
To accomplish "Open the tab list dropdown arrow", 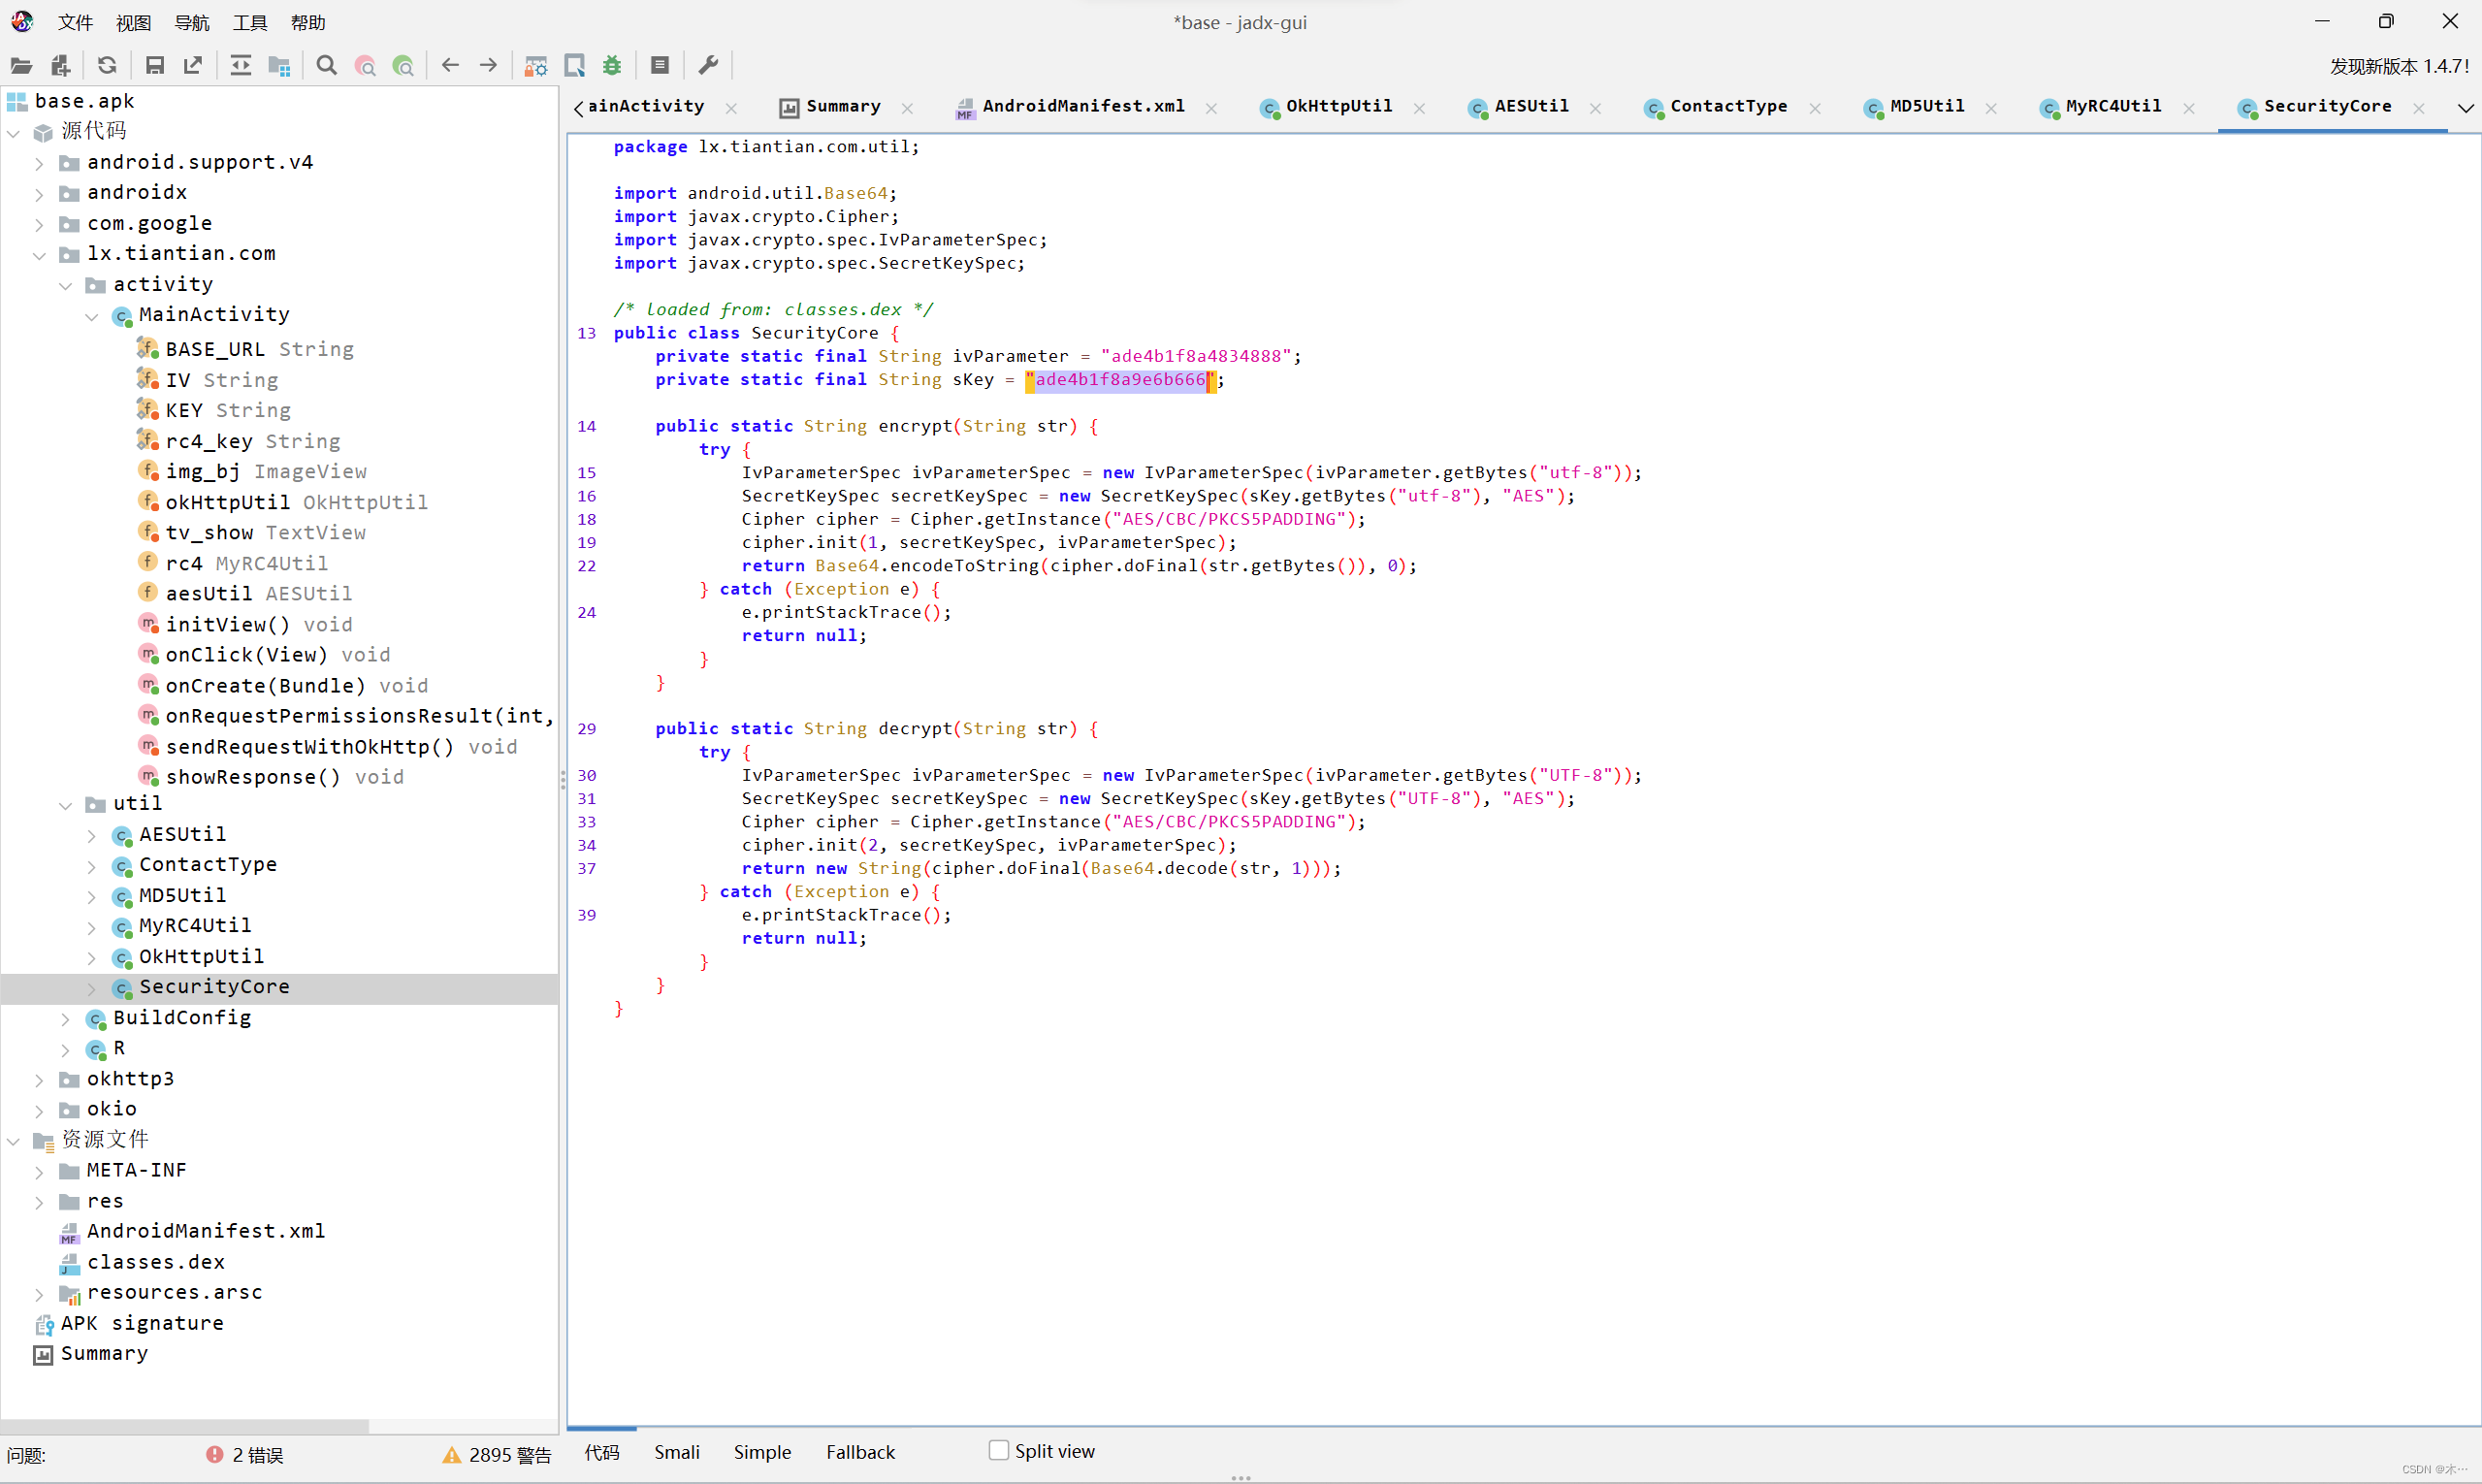I will (x=2465, y=108).
